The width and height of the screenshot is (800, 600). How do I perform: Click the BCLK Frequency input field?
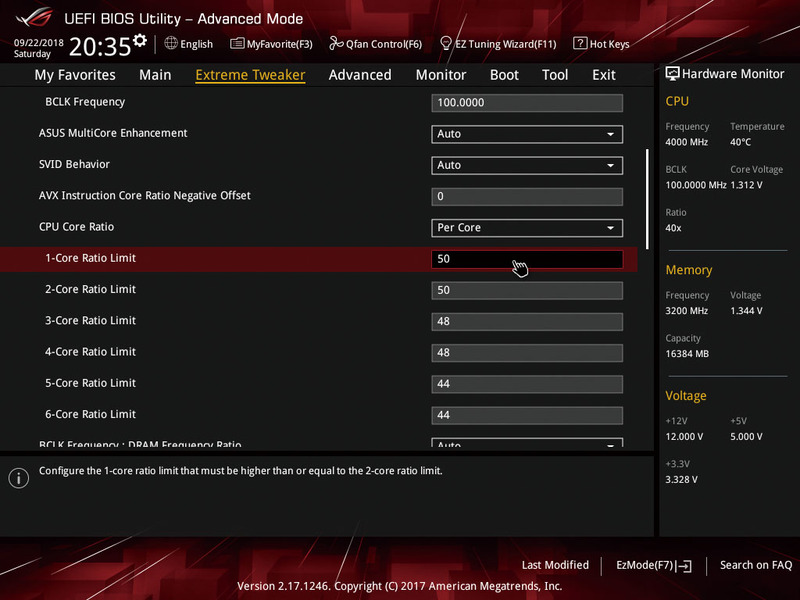pyautogui.click(x=527, y=102)
